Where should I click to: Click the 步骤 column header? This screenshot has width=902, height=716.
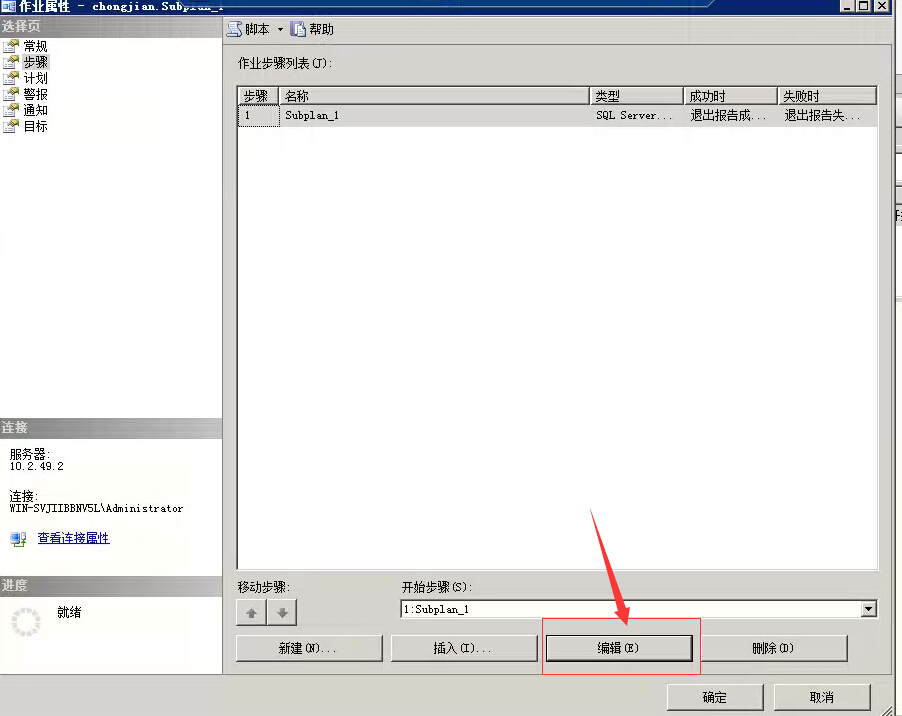[x=258, y=96]
